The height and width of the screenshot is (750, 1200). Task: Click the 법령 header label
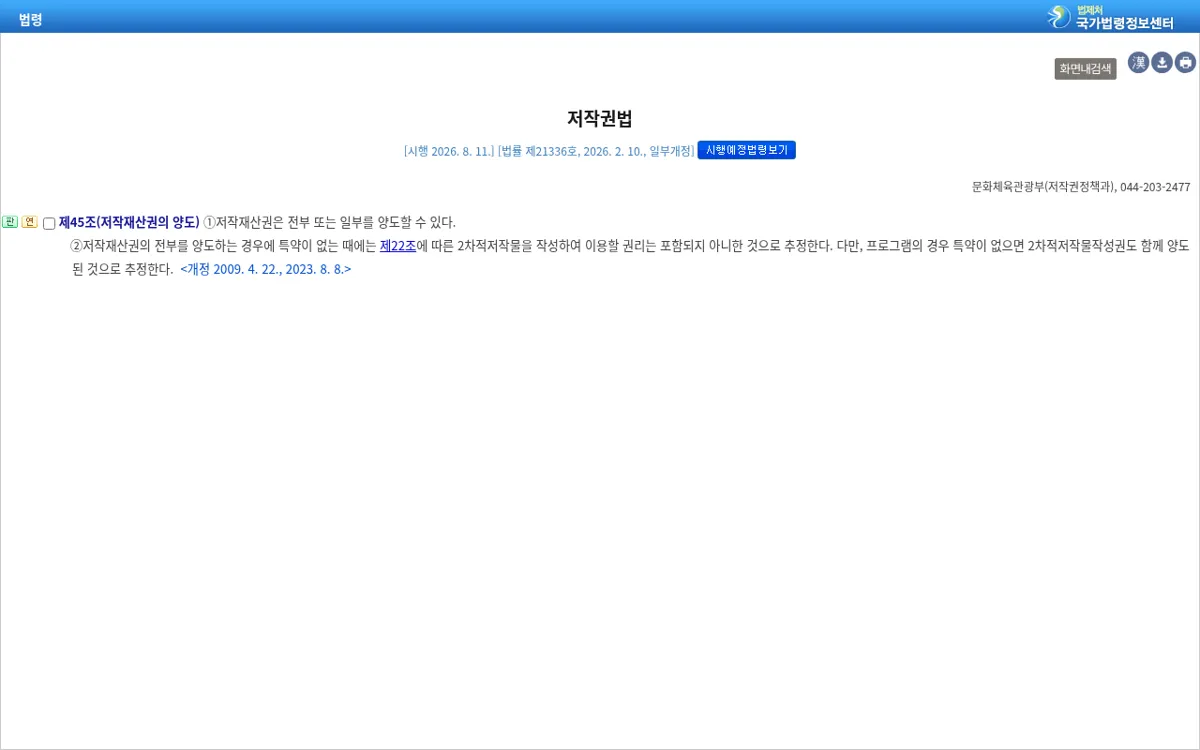[30, 19]
